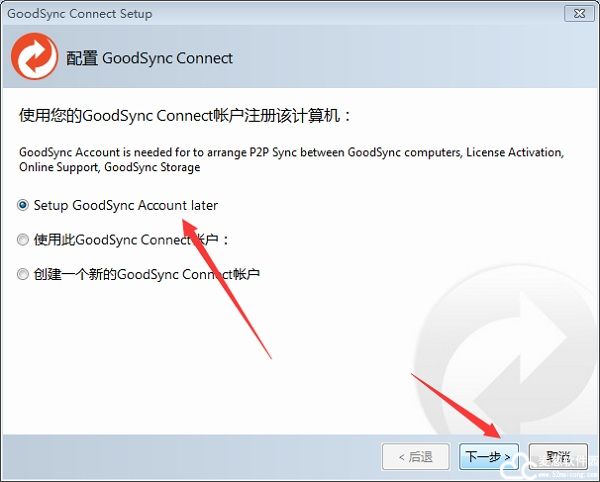Click the blue header banner area
Screen dimensions: 600x482
point(300,56)
